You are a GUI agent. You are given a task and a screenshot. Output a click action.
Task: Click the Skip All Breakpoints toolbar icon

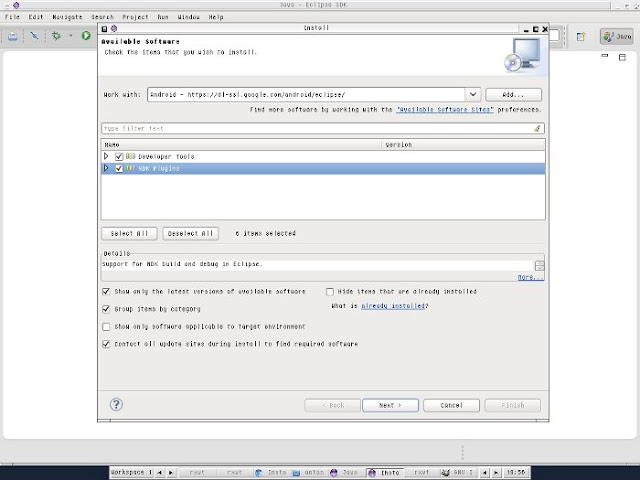coord(34,36)
